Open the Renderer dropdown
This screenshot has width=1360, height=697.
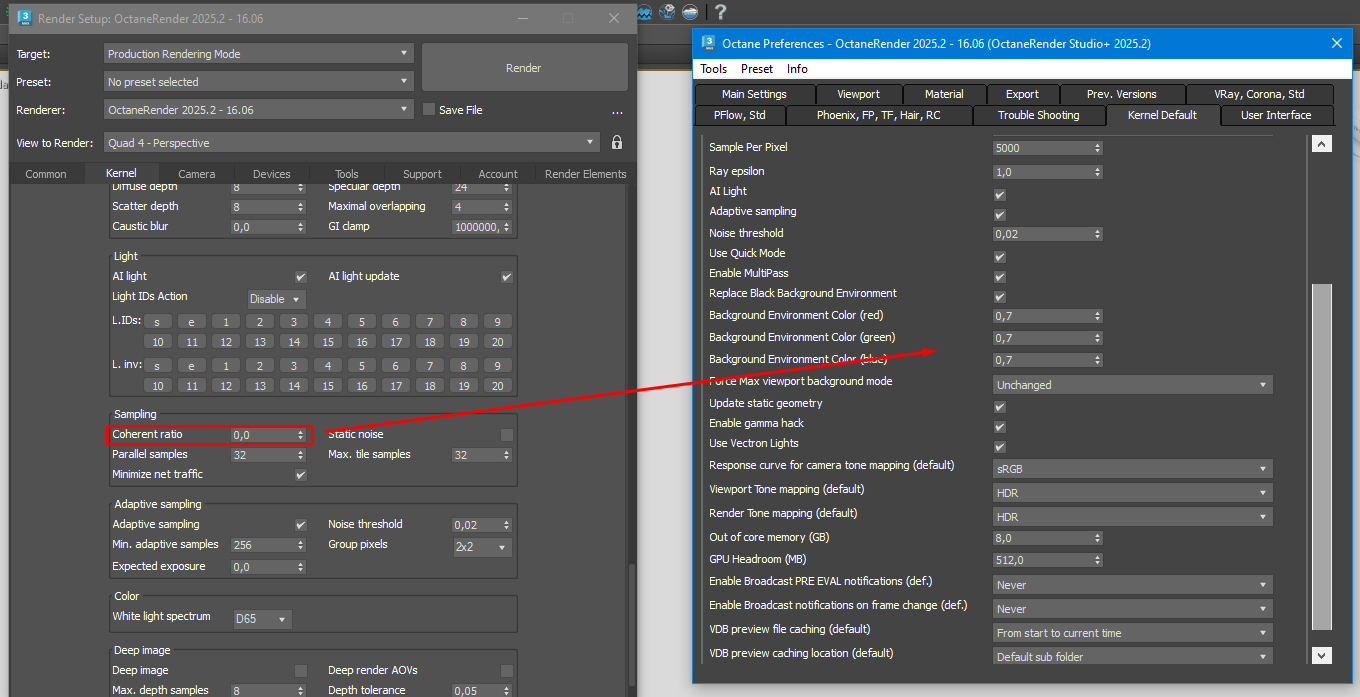(x=258, y=110)
